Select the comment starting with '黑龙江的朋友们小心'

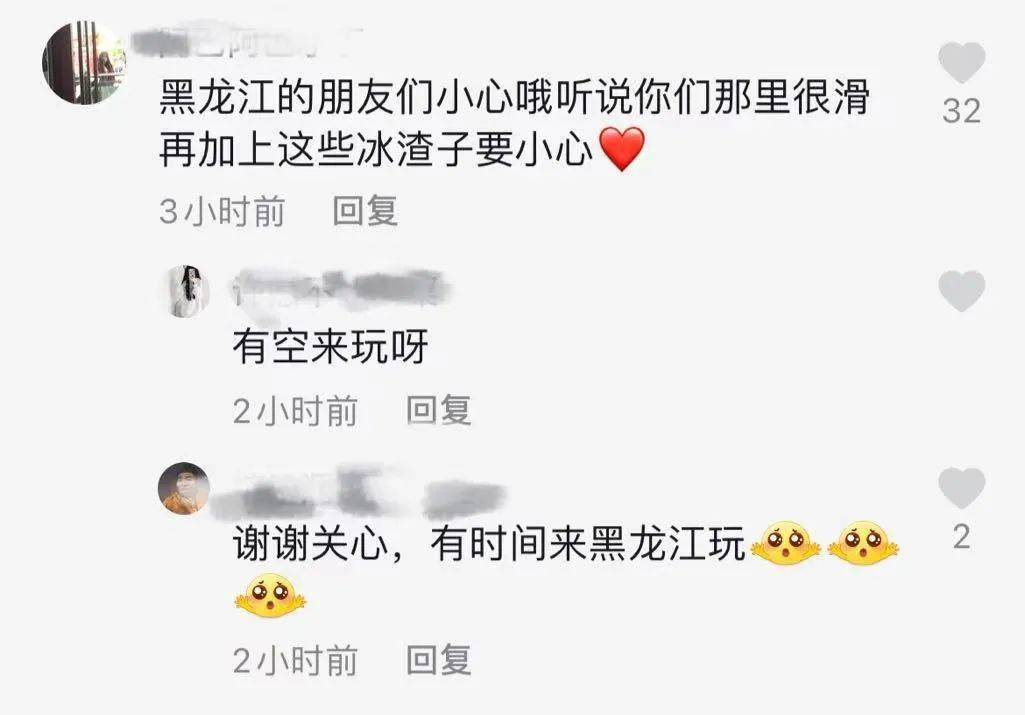coord(514,124)
